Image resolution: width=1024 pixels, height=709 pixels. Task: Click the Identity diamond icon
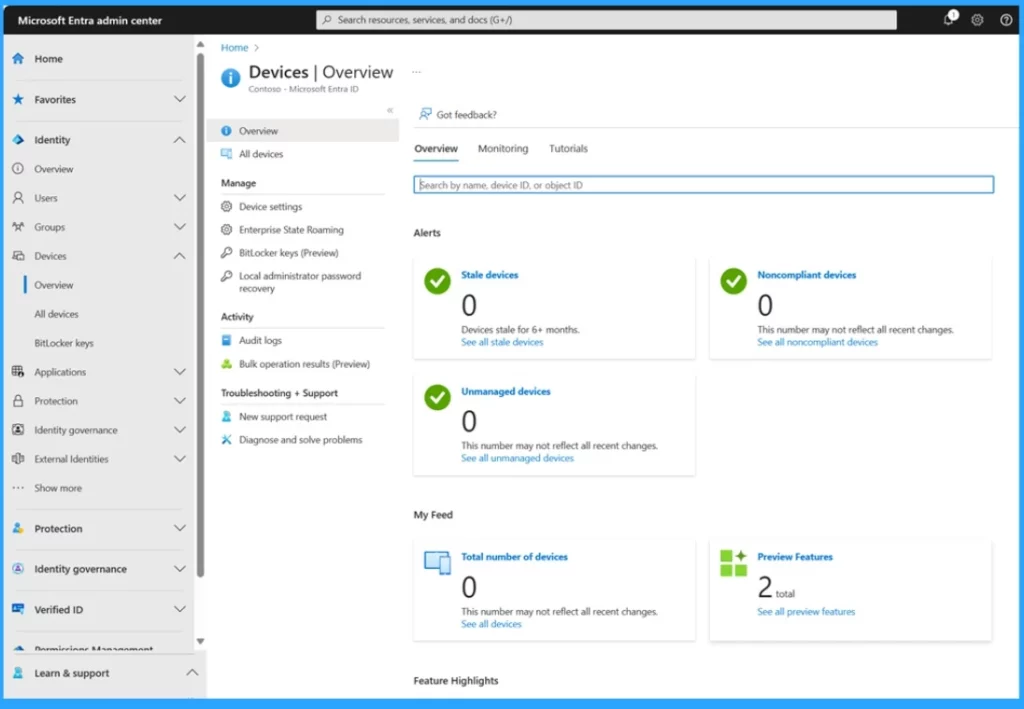18,140
